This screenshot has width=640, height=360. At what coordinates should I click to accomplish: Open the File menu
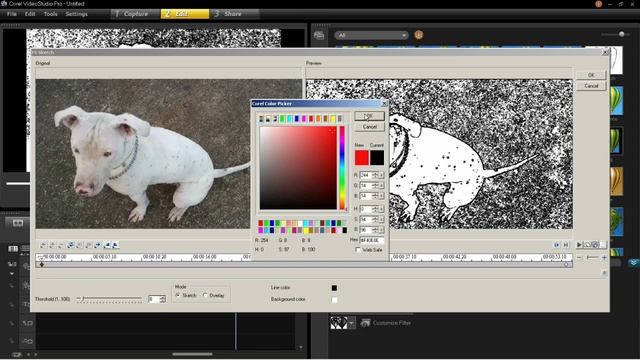12,14
